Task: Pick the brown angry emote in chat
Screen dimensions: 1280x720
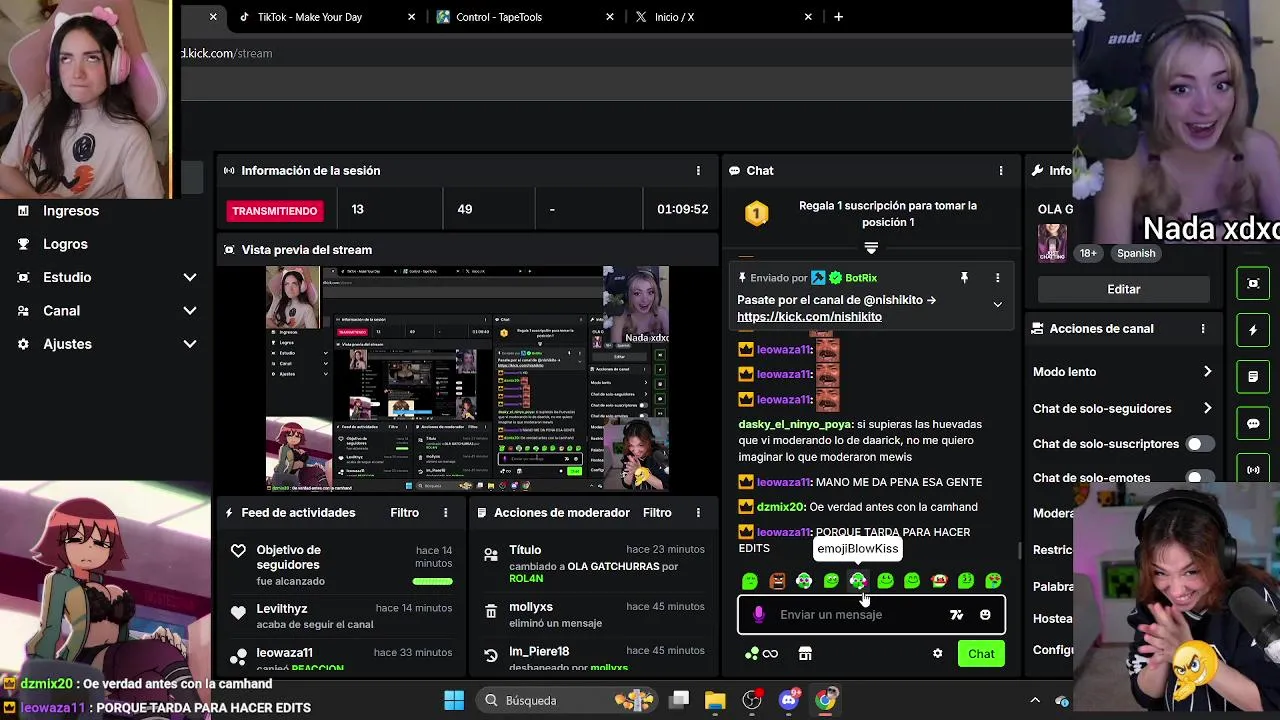Action: [777, 581]
